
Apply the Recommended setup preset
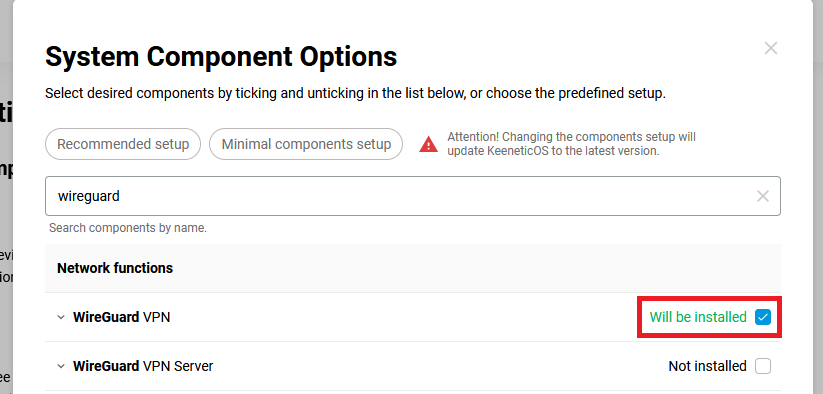(x=123, y=144)
